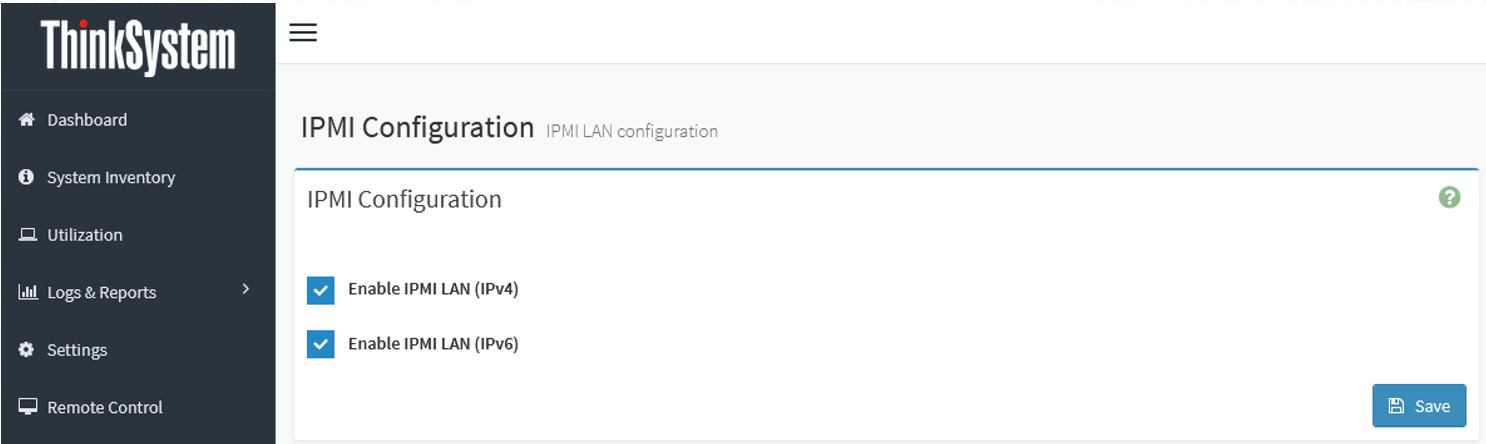Click the Enable IPMI LAN (IPv4) label
This screenshot has height=444, width=1486.
click(x=433, y=289)
